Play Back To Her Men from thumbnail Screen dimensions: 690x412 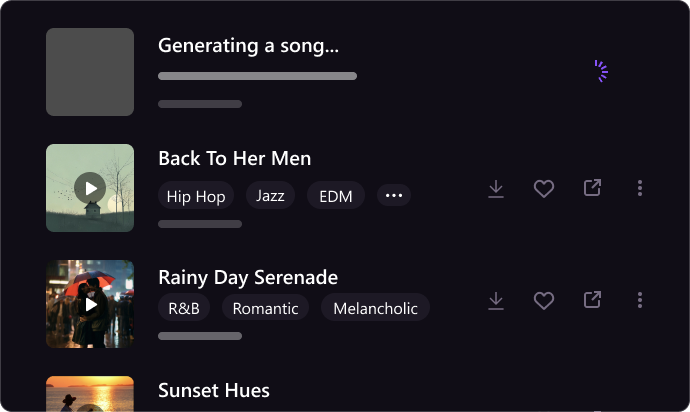(x=90, y=188)
